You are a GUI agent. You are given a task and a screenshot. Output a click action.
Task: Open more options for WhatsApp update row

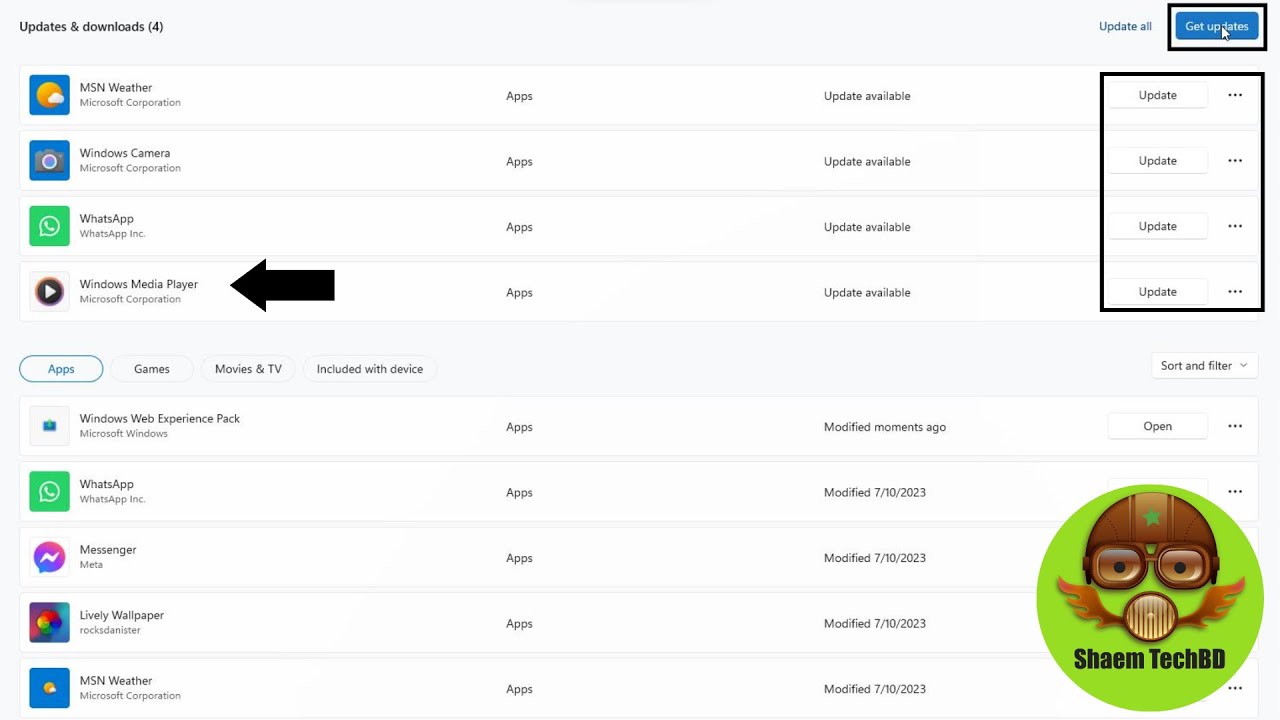tap(1235, 226)
